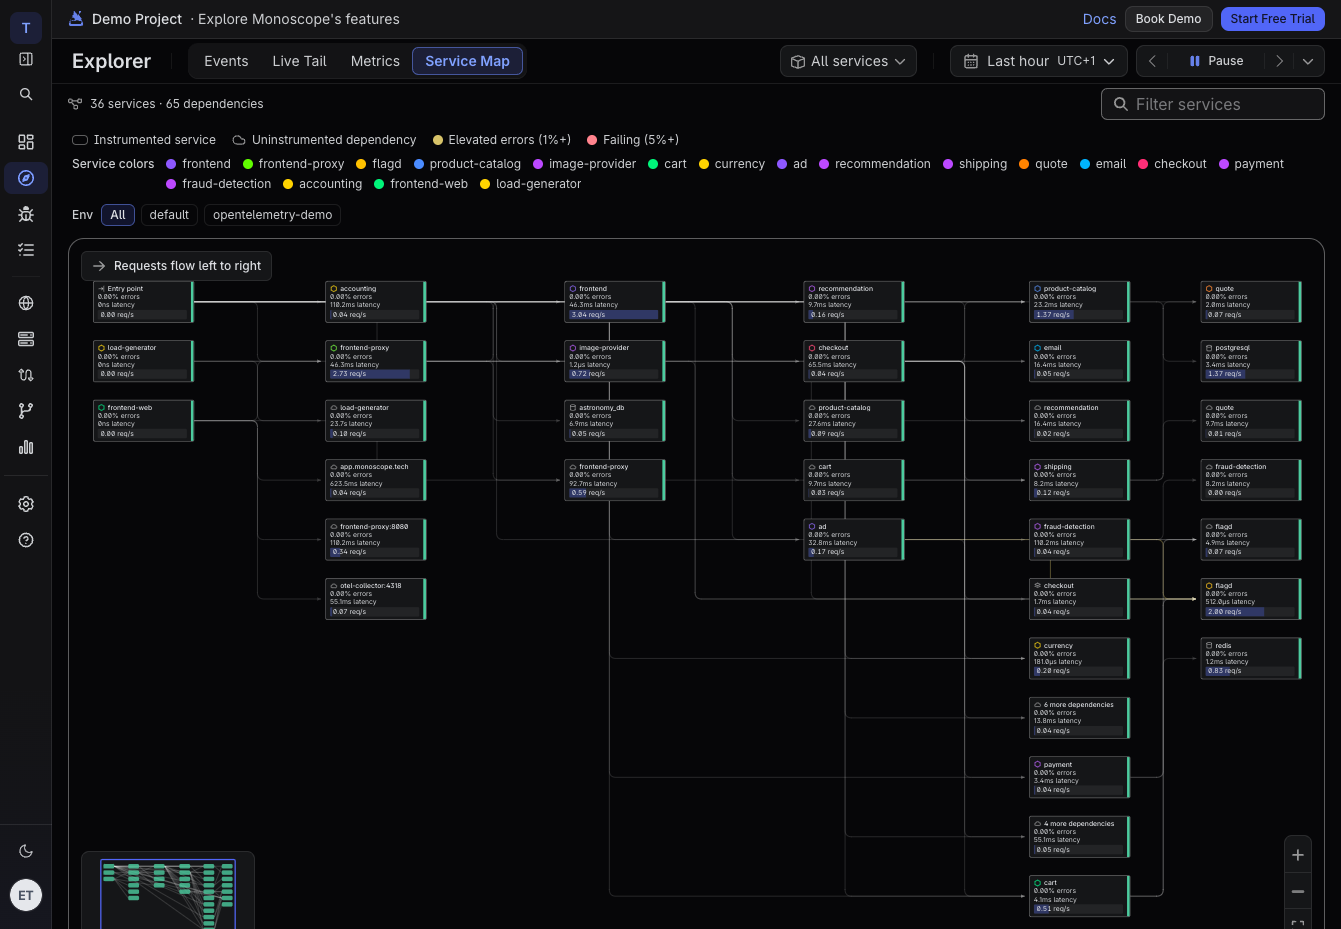Click the help question mark icon
This screenshot has width=1341, height=929.
(x=26, y=540)
